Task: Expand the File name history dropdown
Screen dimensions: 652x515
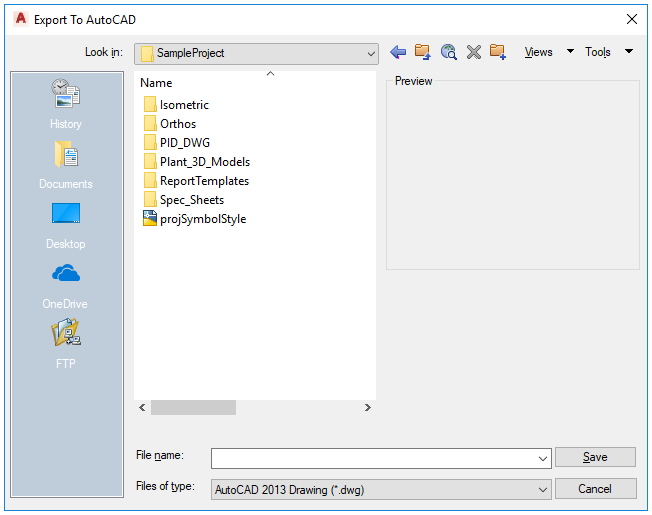Action: (x=542, y=458)
